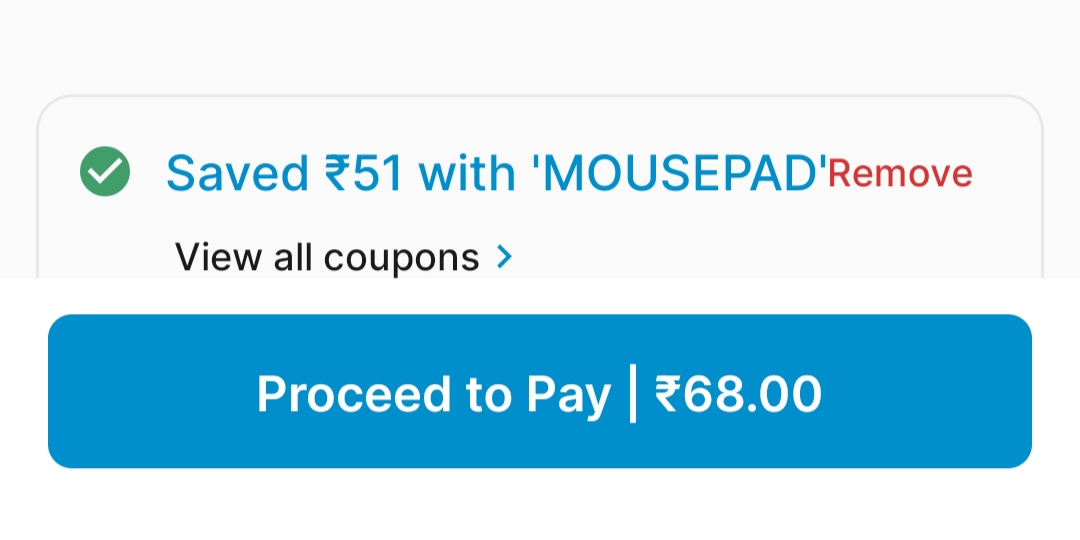Click the red Remove text
Viewport: 1080px width, 540px height.
tap(900, 174)
